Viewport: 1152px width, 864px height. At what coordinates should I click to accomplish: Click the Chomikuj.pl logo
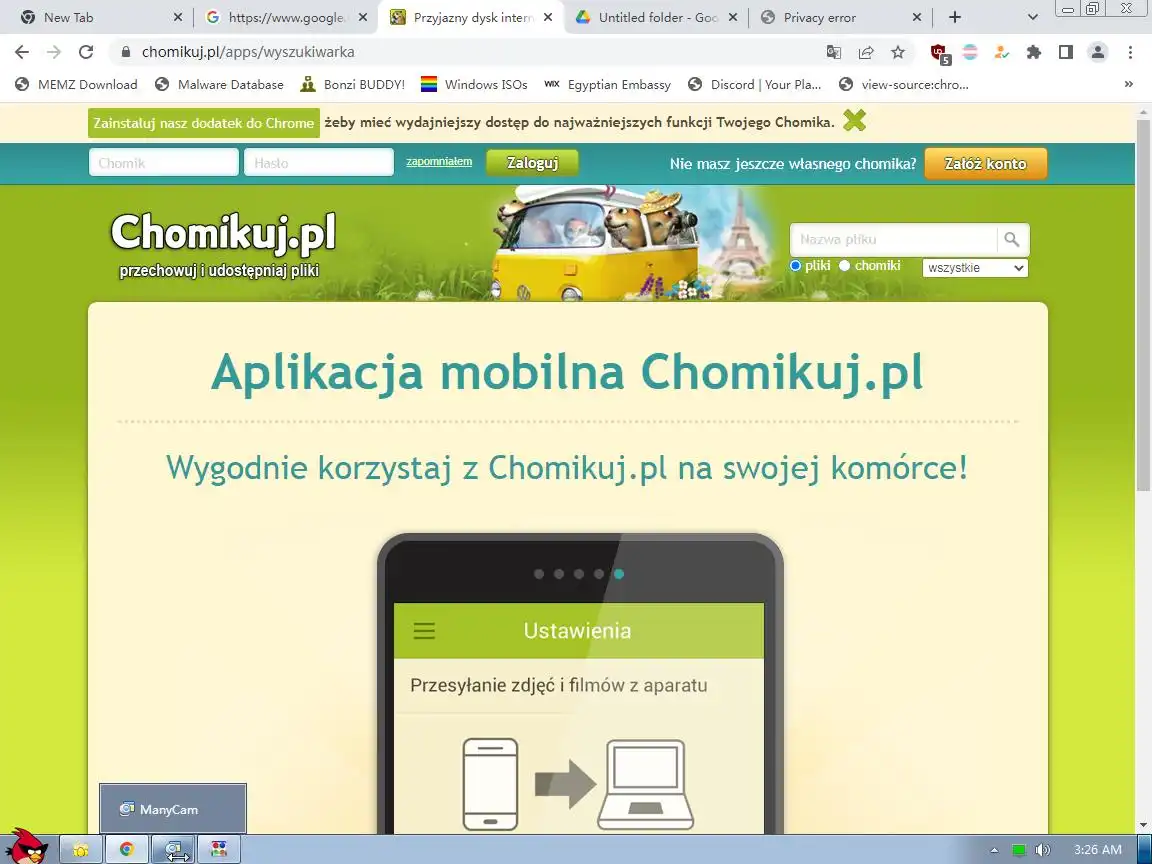pos(223,233)
